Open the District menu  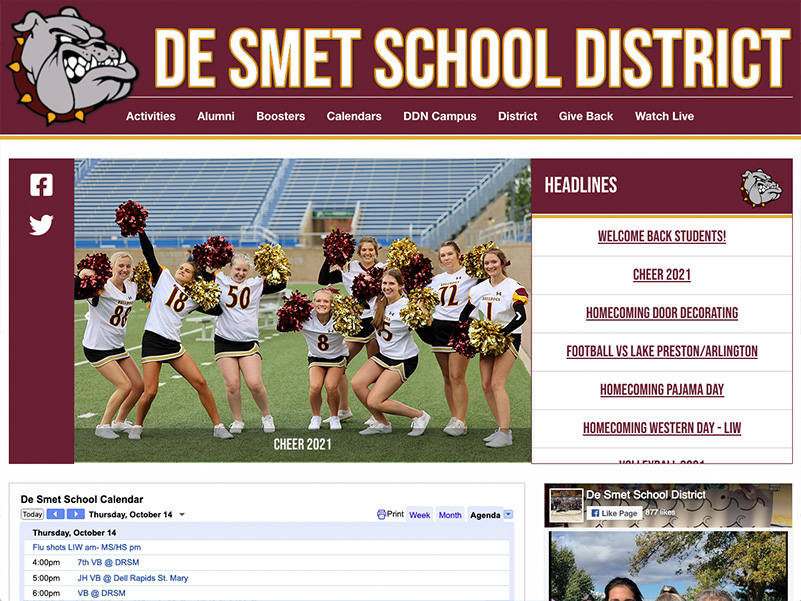517,116
